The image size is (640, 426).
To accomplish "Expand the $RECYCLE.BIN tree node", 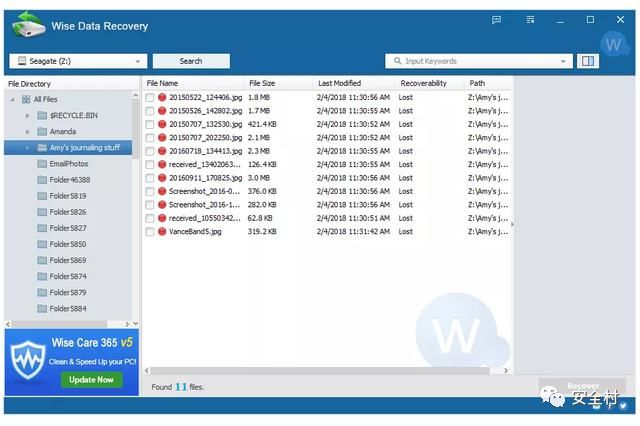I will [x=27, y=116].
